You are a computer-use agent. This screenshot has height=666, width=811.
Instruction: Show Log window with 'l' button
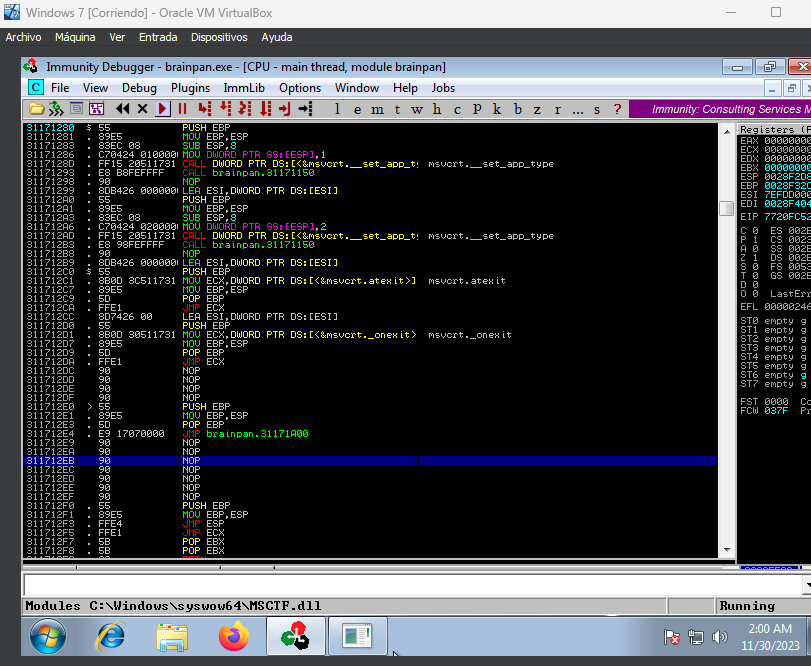pyautogui.click(x=337, y=109)
